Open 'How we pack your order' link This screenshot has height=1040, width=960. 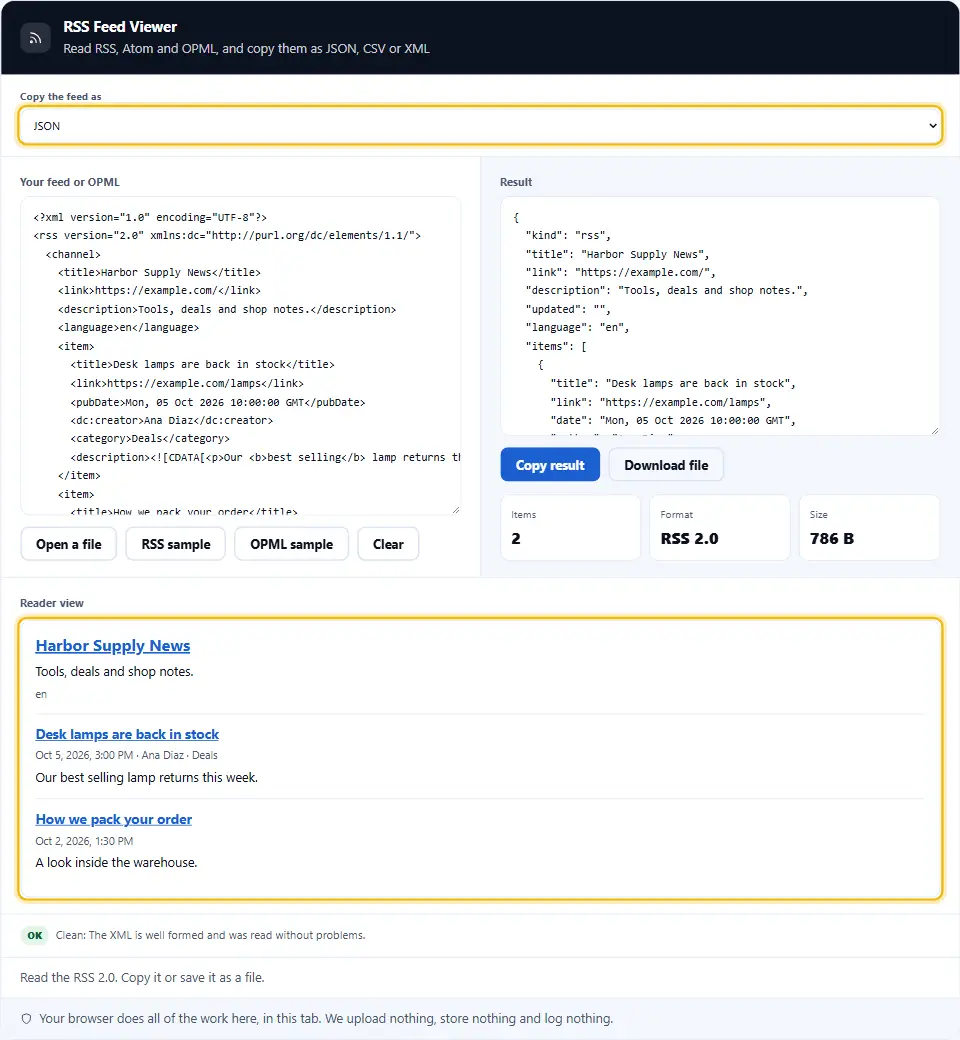click(x=113, y=819)
